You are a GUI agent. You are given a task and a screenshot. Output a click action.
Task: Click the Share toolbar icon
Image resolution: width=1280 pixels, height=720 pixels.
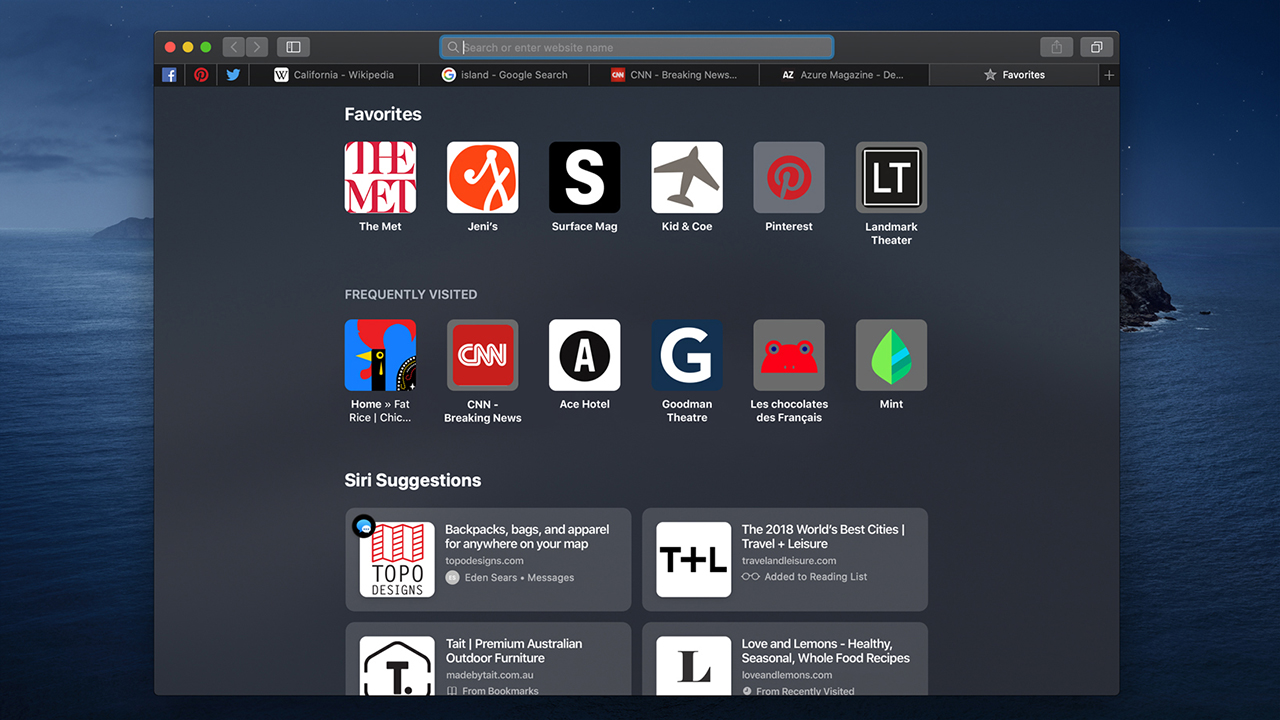pos(1056,47)
